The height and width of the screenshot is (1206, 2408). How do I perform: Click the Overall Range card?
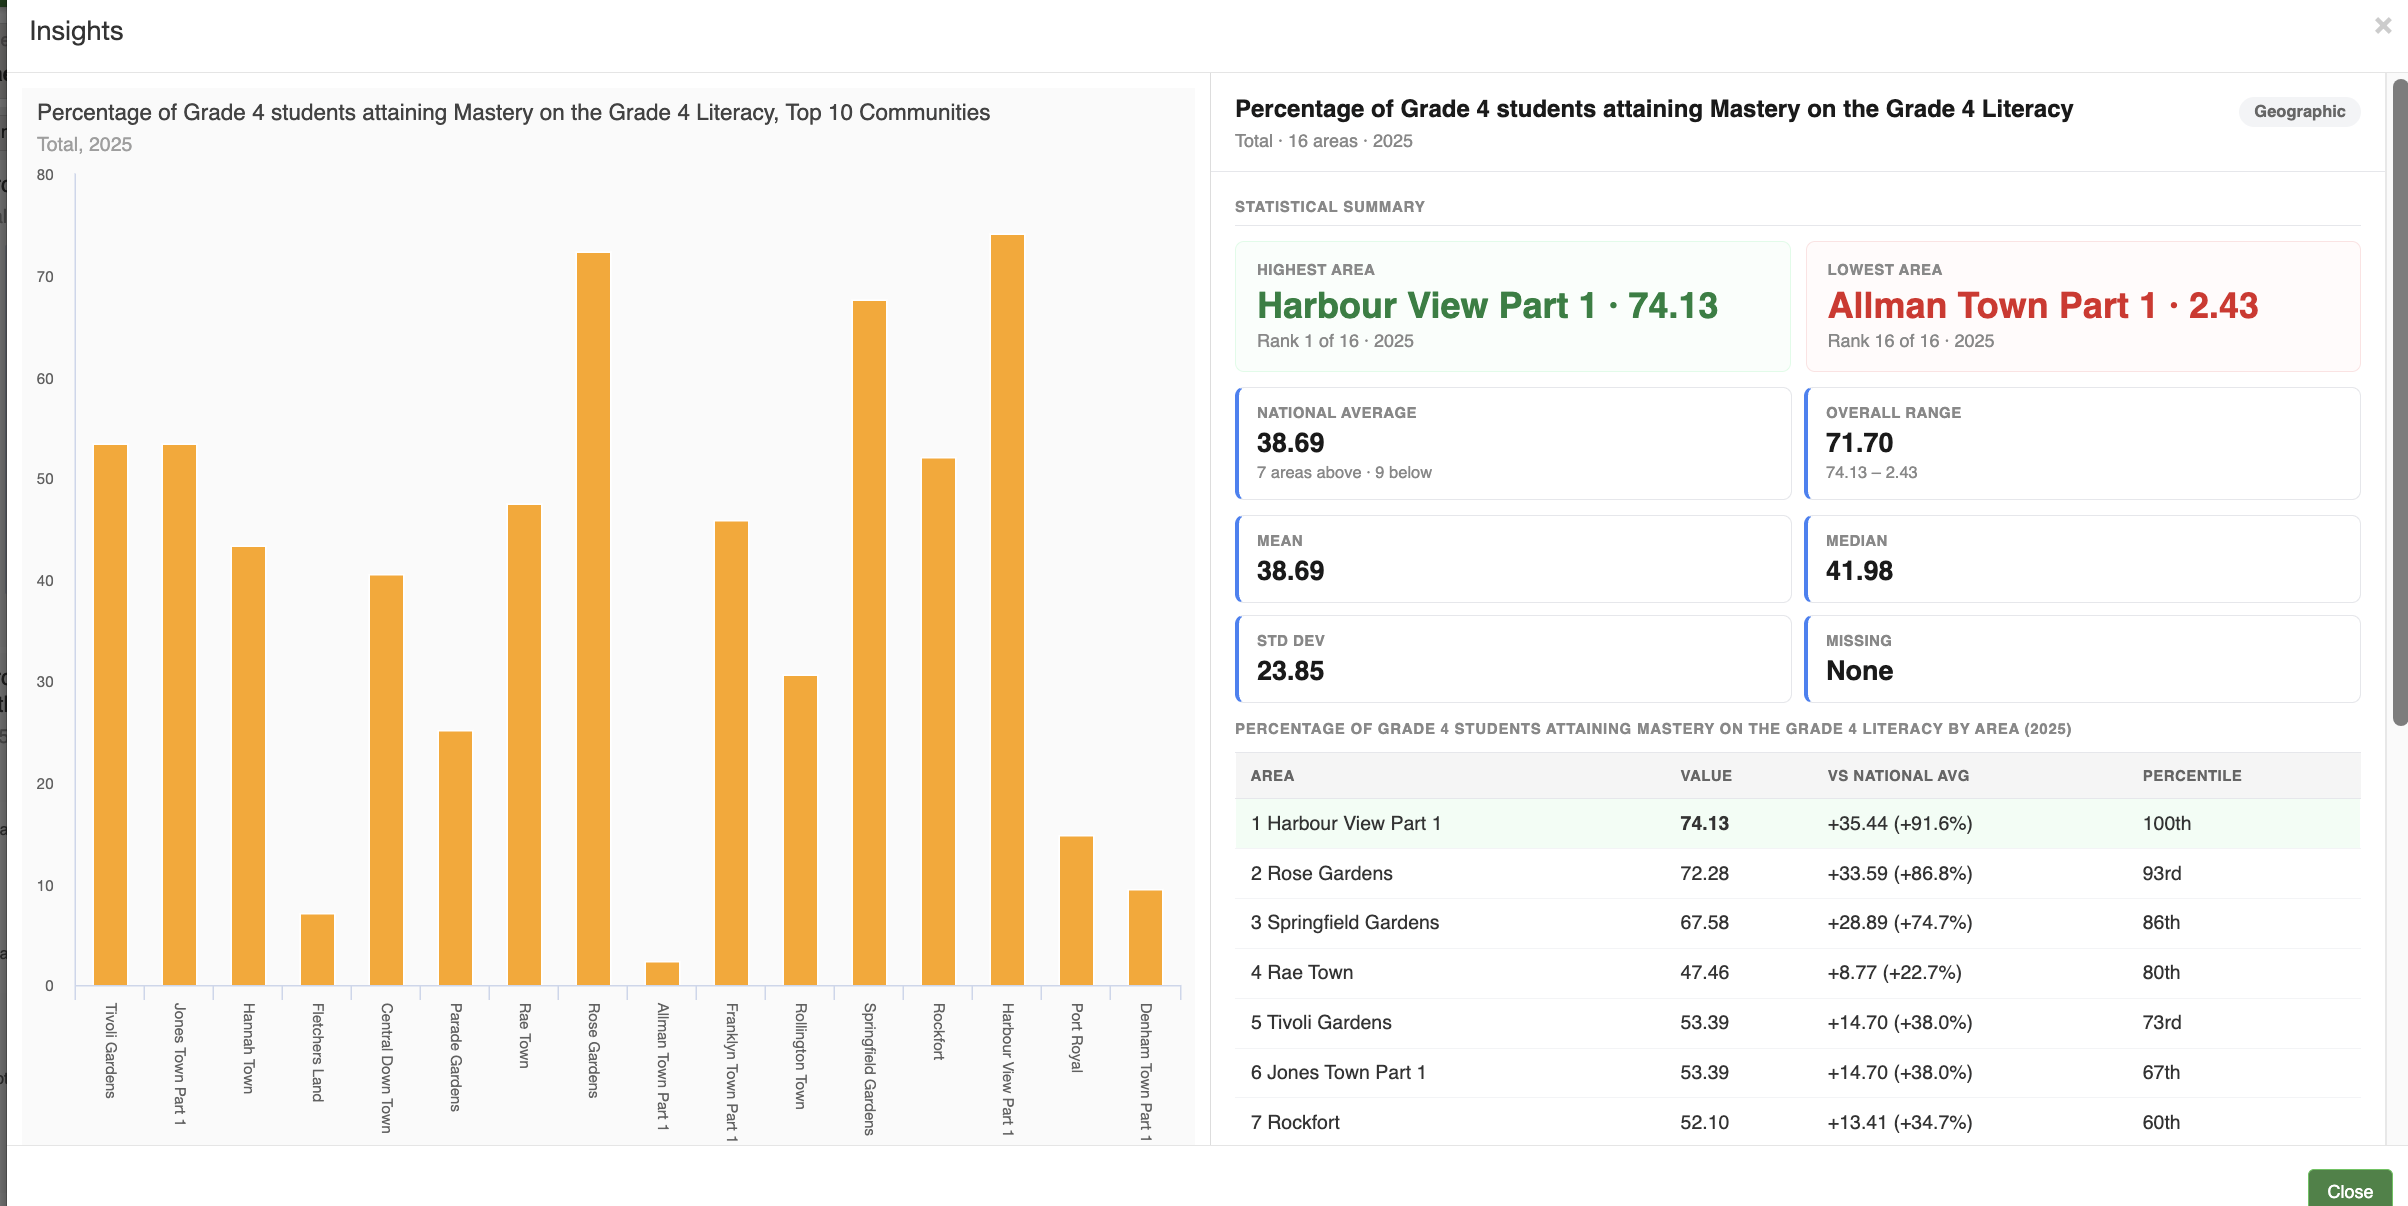[x=2083, y=443]
